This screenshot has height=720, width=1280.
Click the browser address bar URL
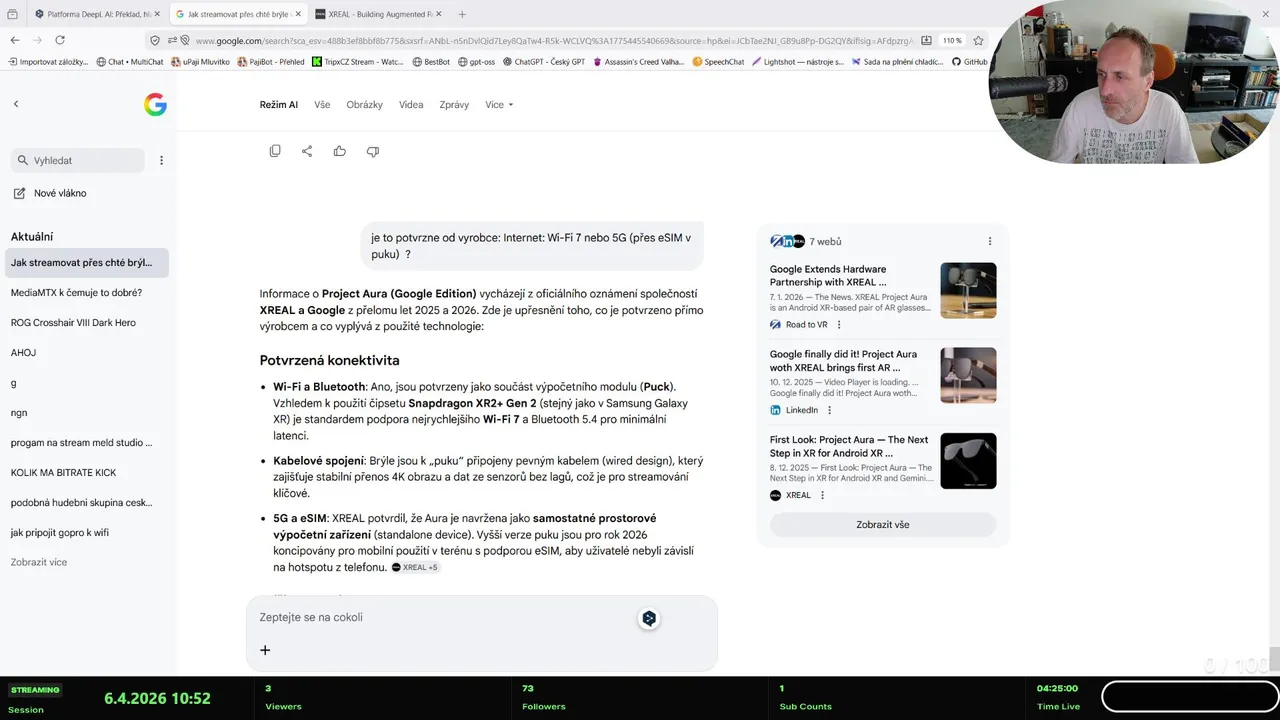point(555,40)
